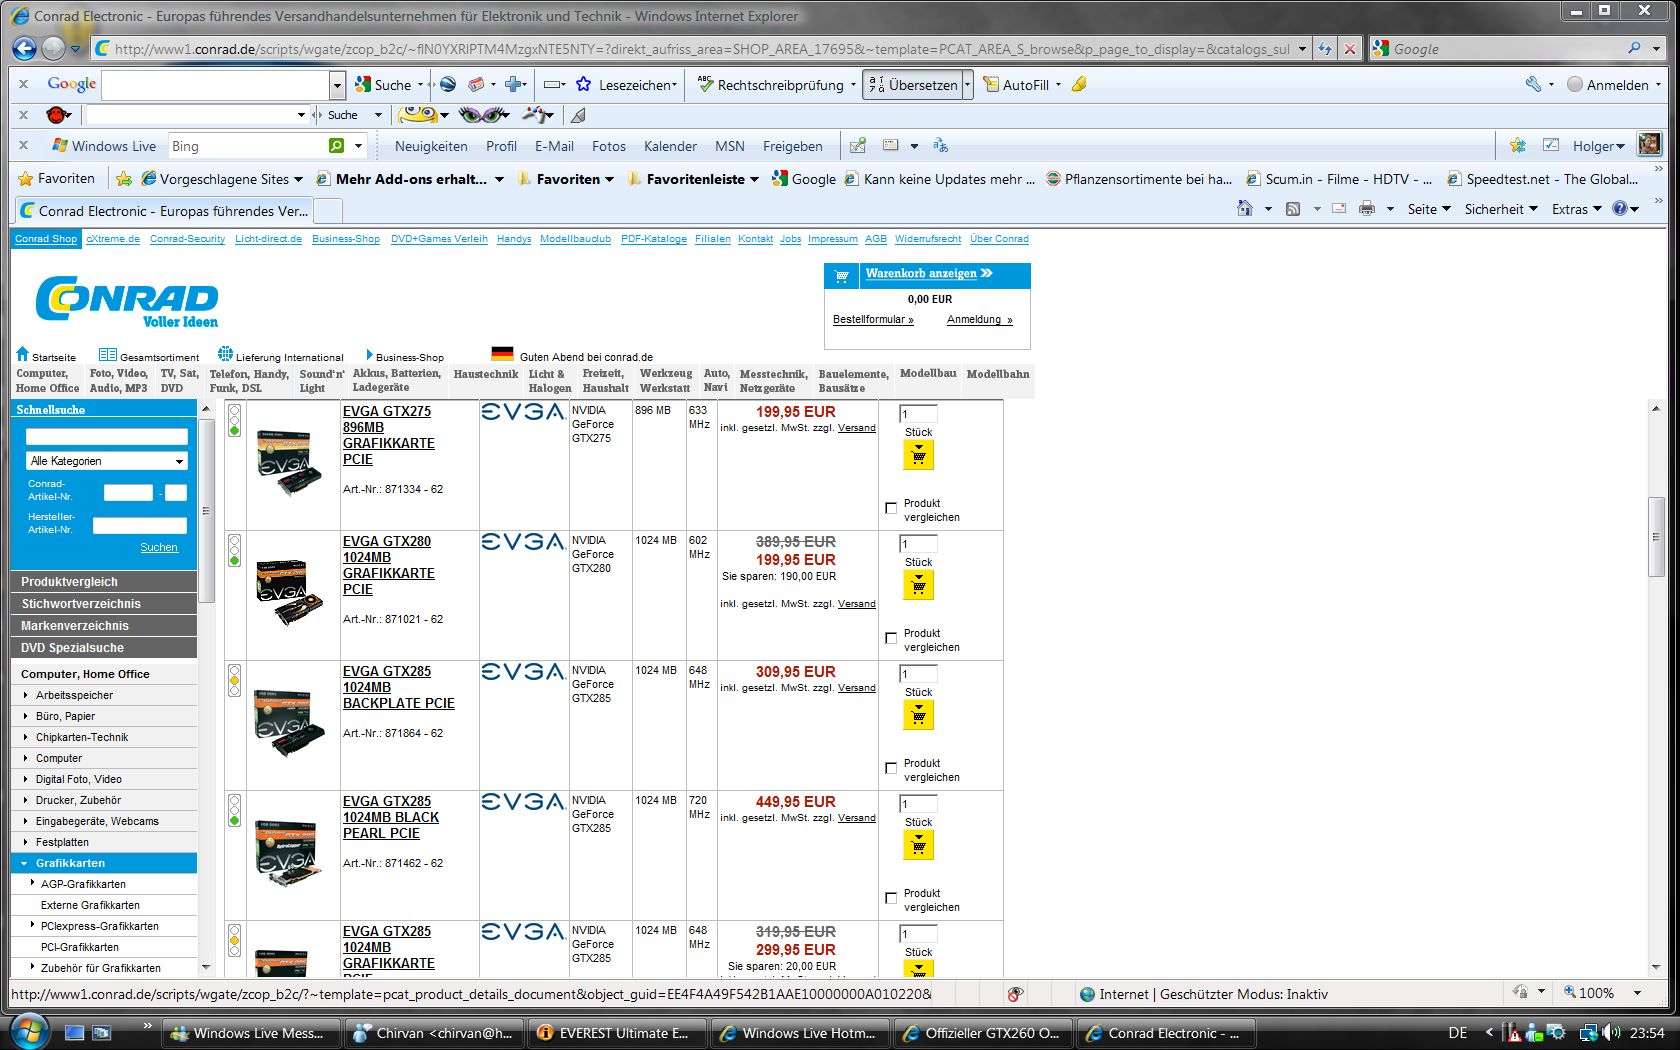
Task: Check Produkt vergleichen for EVGA GTX280
Action: [891, 638]
